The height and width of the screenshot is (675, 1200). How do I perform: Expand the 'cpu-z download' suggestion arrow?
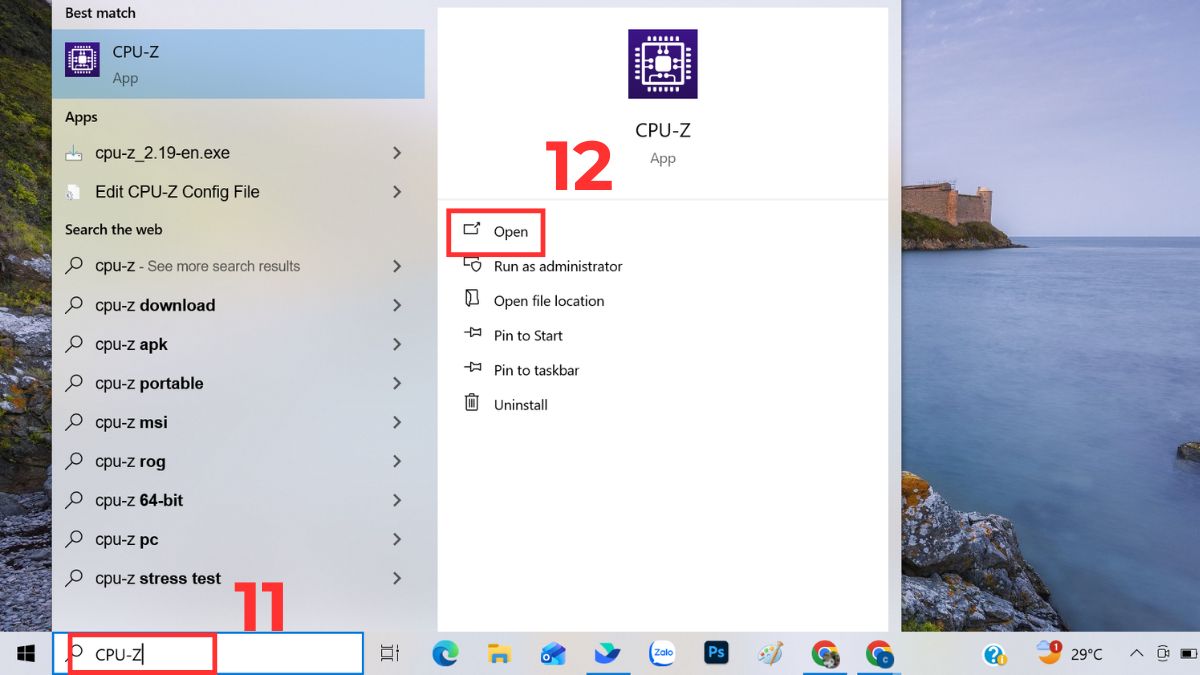397,305
